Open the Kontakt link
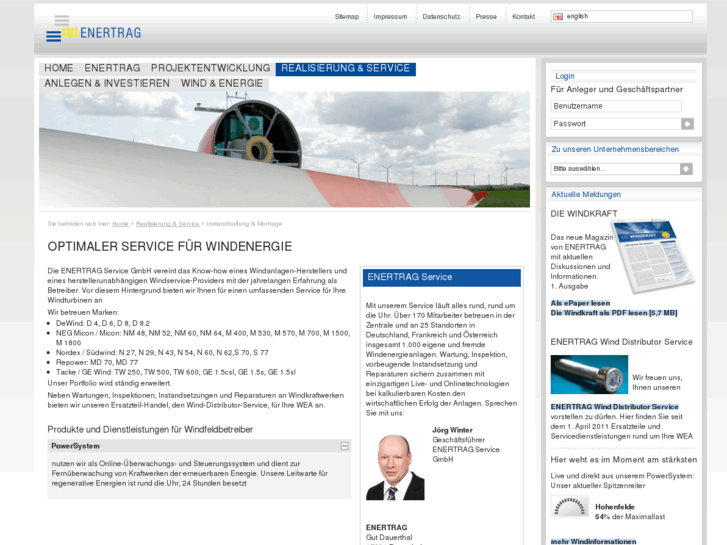The width and height of the screenshot is (727, 545). click(523, 17)
